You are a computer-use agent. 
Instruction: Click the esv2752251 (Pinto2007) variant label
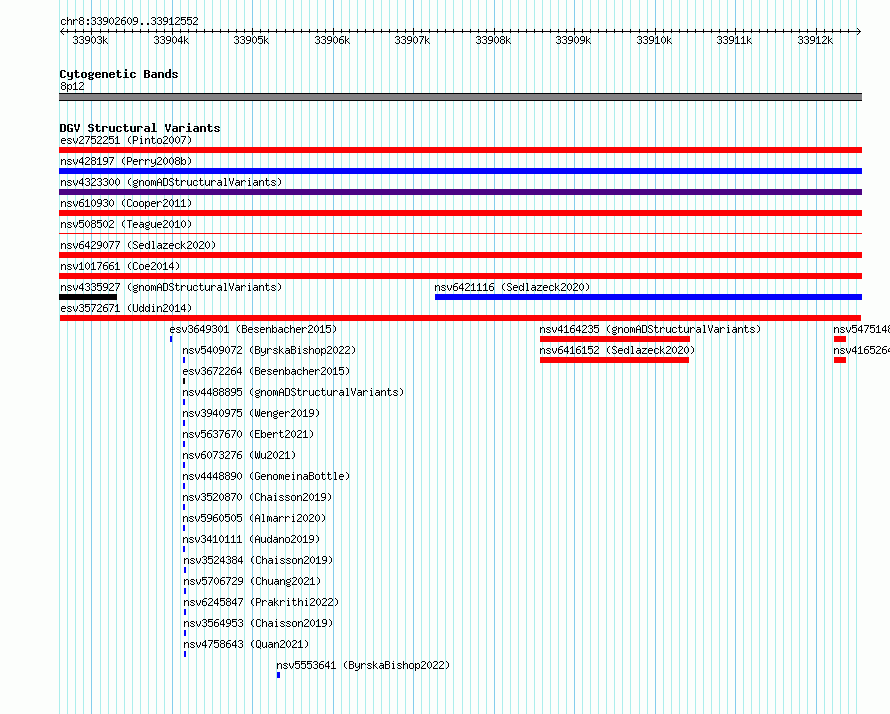coord(126,140)
